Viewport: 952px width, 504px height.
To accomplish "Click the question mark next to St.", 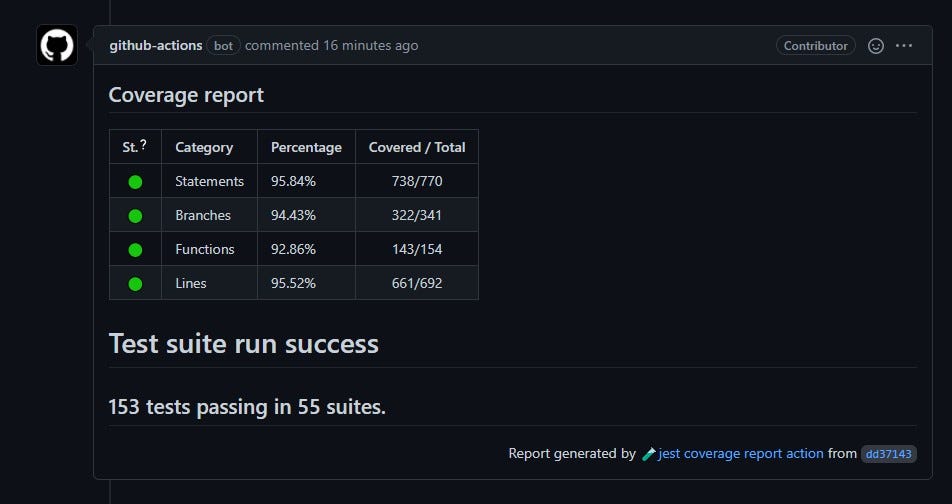I will pos(143,145).
